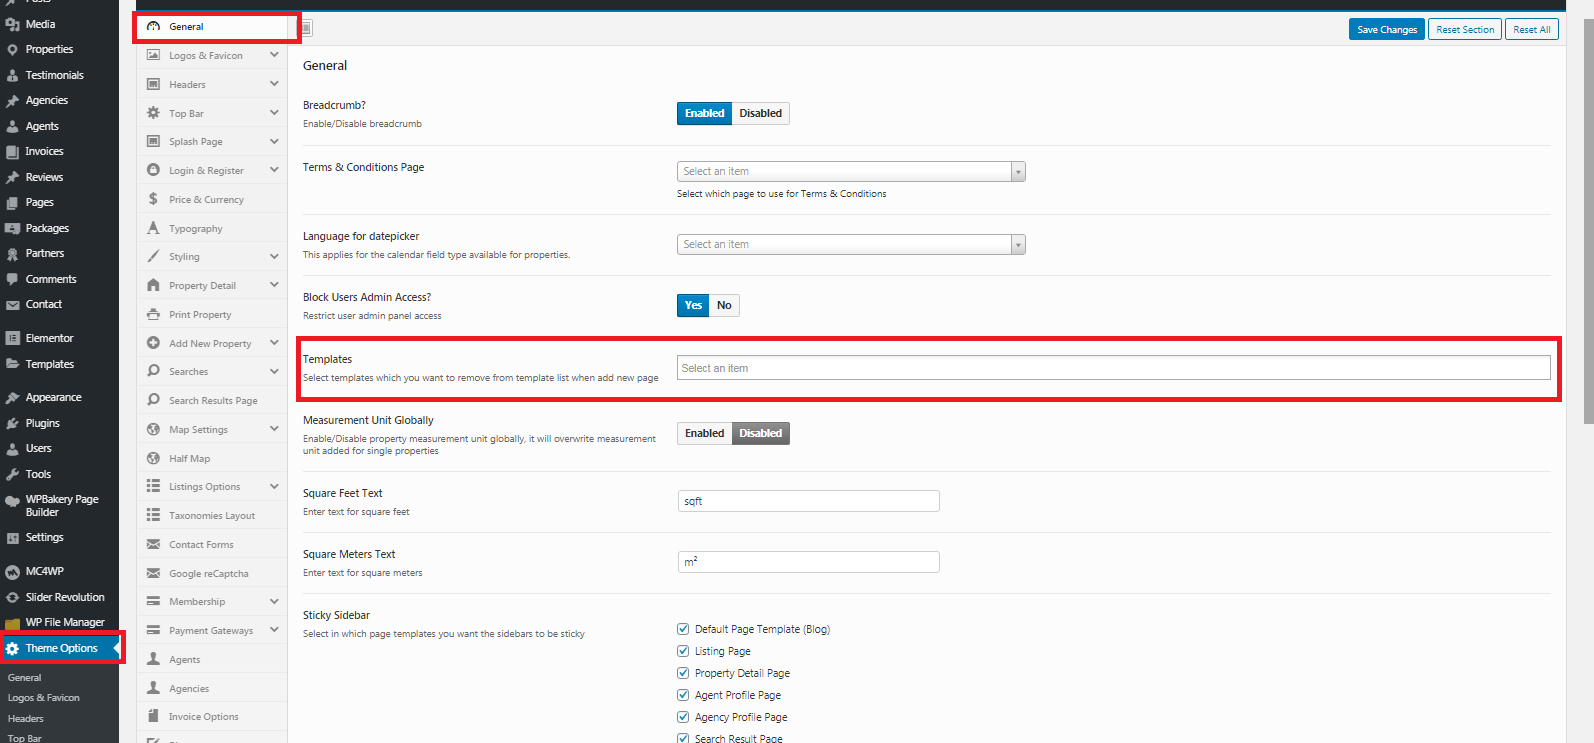This screenshot has height=743, width=1594.
Task: Click the Login & Register user icon
Action: (x=153, y=170)
